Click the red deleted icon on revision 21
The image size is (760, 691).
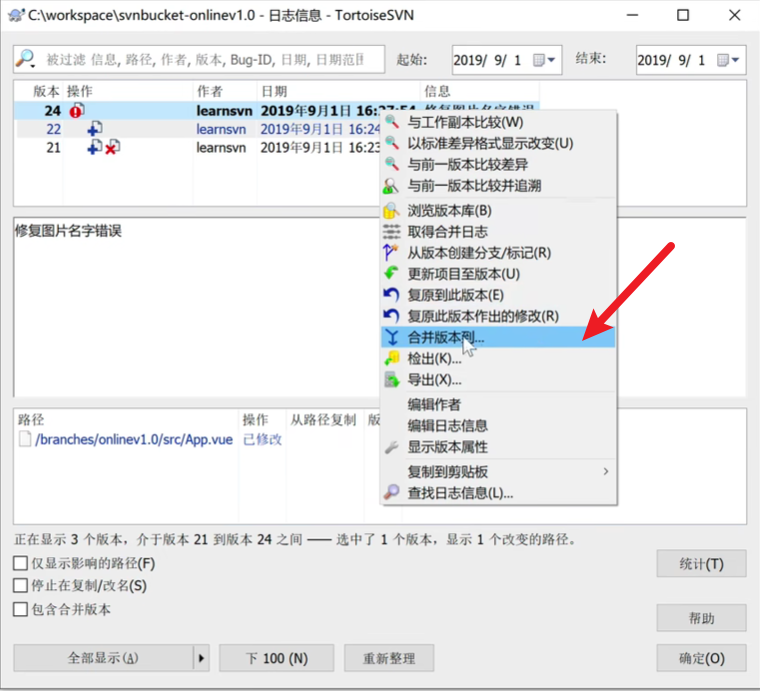pos(112,147)
